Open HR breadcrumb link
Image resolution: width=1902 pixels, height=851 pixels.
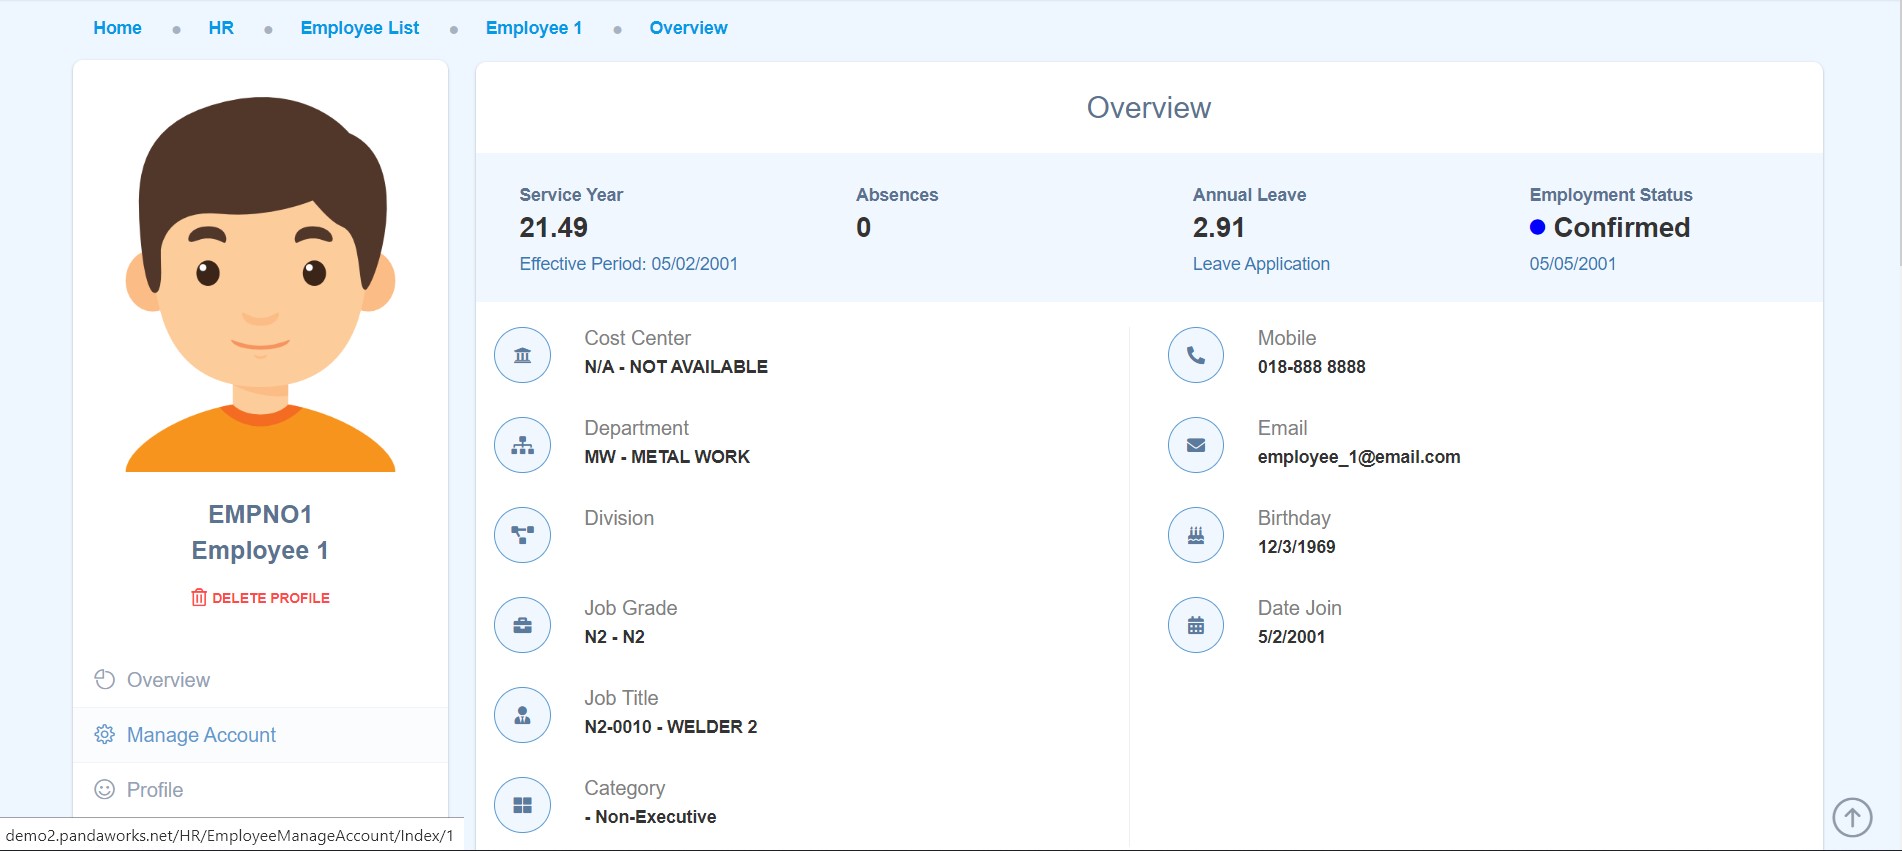pos(221,28)
